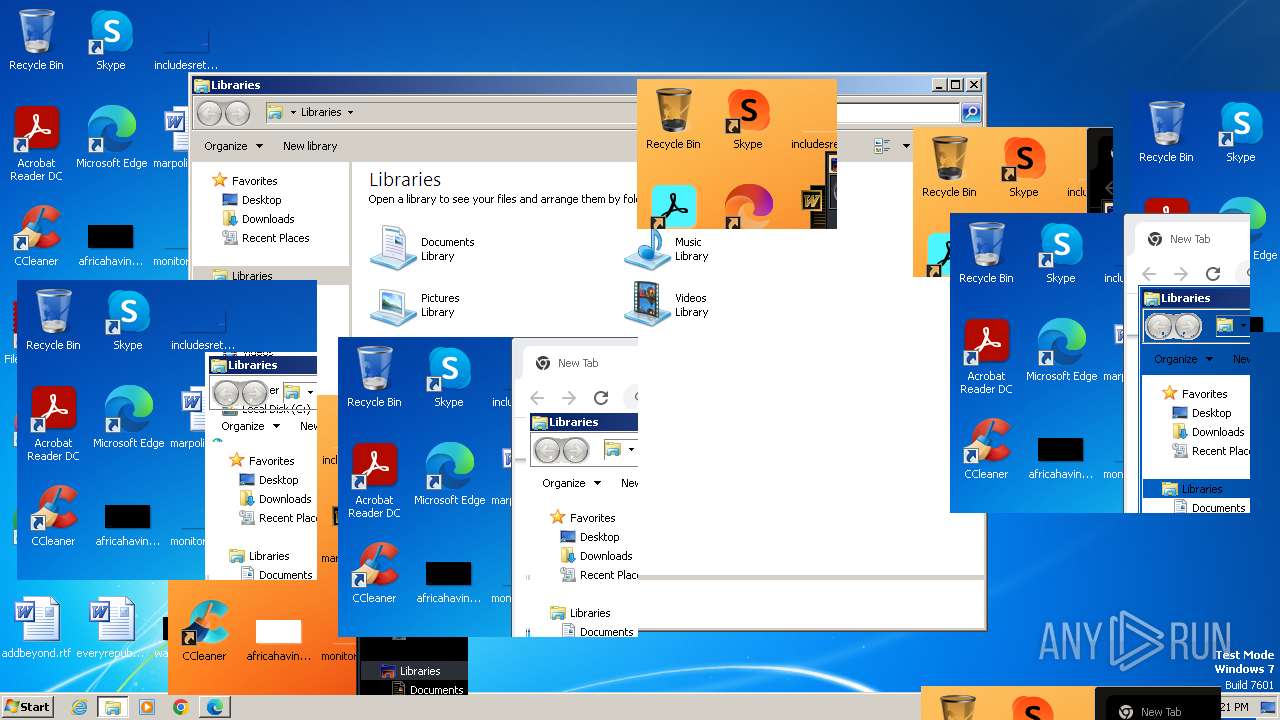Open the Videos Library icon
Viewport: 1280px width, 720px height.
(x=648, y=305)
